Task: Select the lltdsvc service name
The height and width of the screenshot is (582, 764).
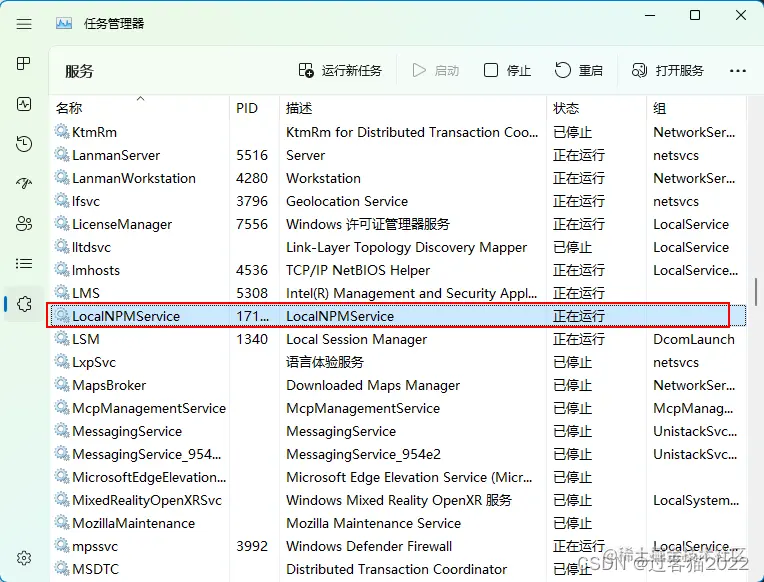Action: tap(91, 247)
